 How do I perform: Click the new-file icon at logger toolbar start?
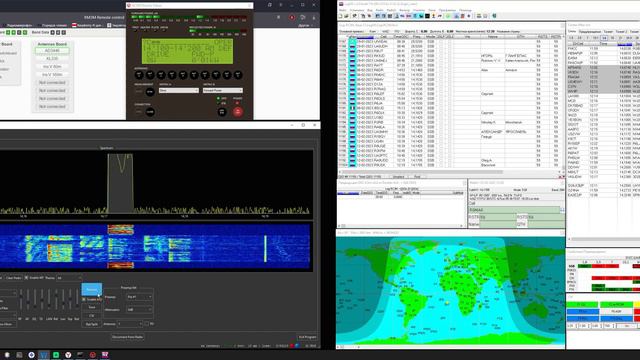[x=341, y=16]
